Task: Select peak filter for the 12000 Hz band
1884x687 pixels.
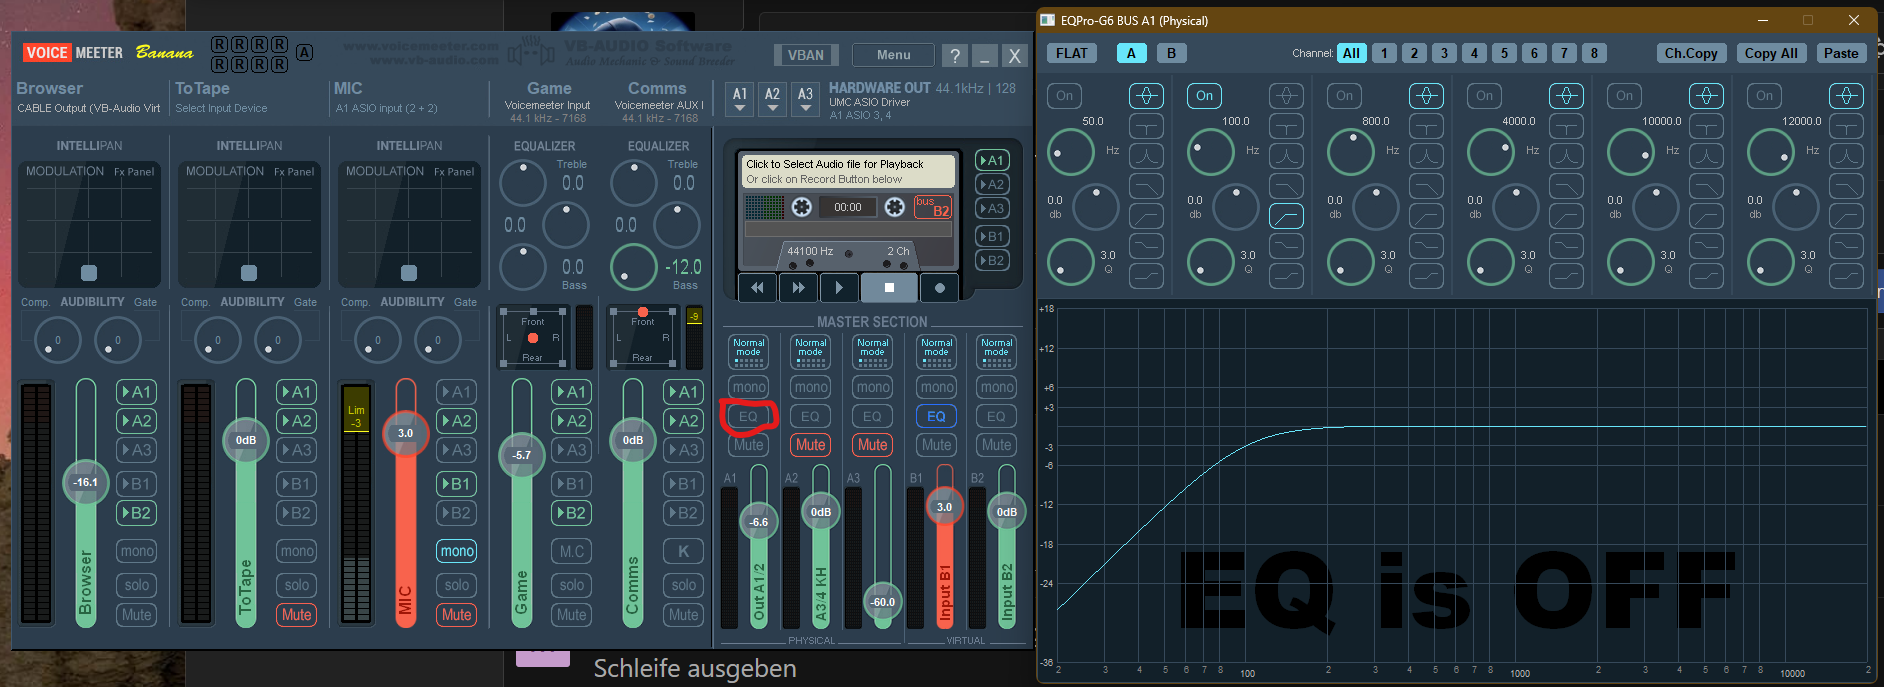Action: 1846,96
